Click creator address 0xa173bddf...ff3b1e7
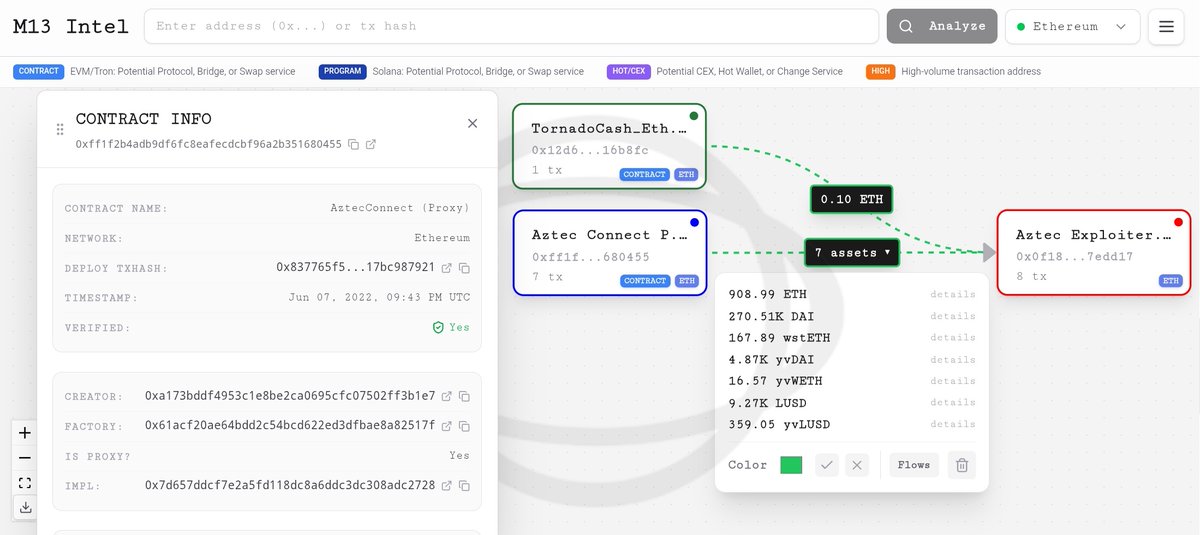 pyautogui.click(x=290, y=396)
